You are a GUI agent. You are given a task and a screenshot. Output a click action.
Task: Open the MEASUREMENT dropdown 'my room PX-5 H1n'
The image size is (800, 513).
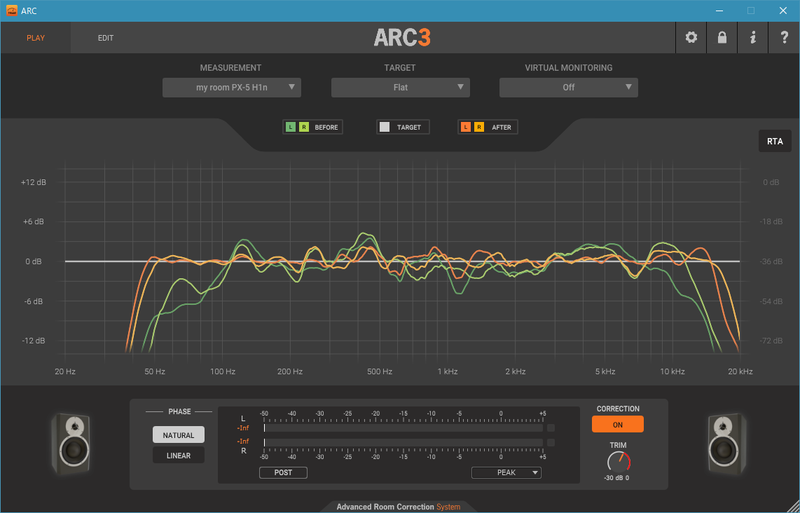[232, 87]
